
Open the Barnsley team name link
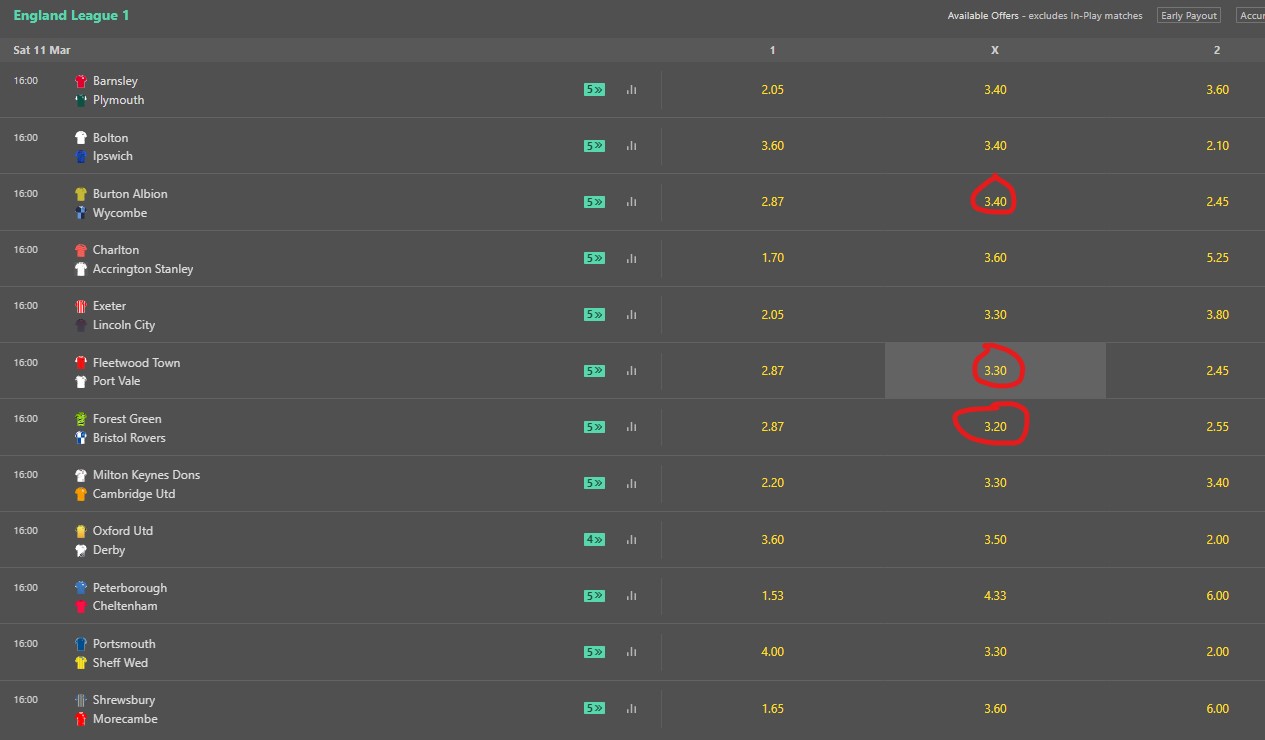click(115, 81)
